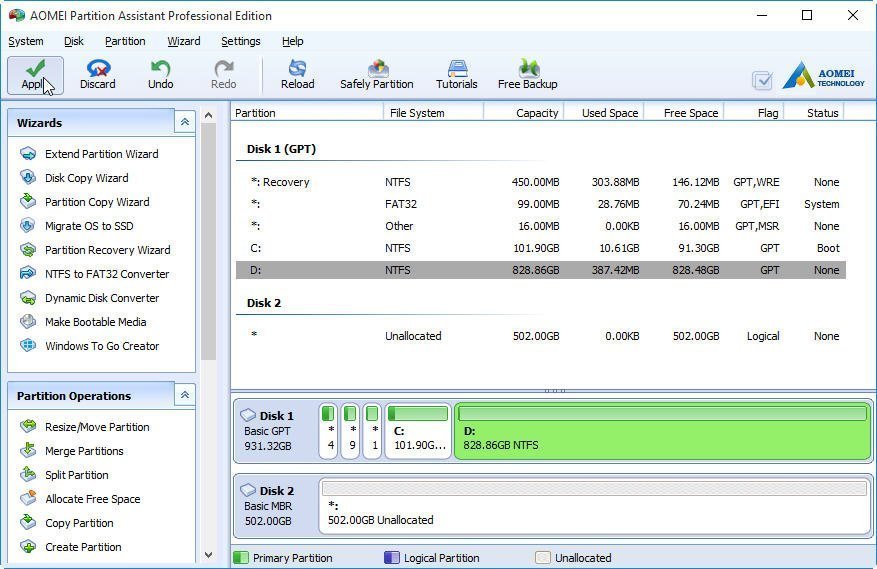Choose Merge Partitions operation

(x=72, y=451)
